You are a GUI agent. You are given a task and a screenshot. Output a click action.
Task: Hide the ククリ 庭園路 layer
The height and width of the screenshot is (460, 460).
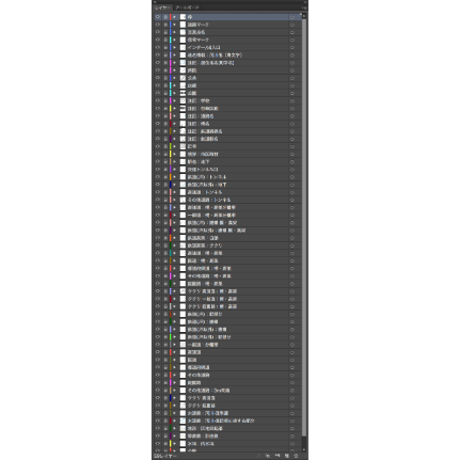point(158,406)
